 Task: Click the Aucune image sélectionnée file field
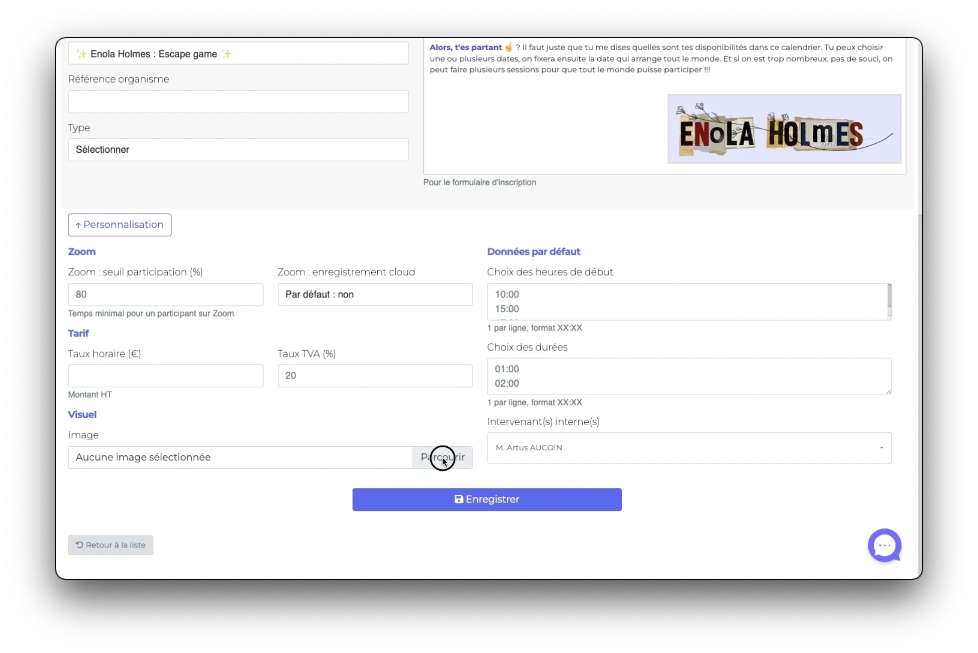tap(240, 457)
